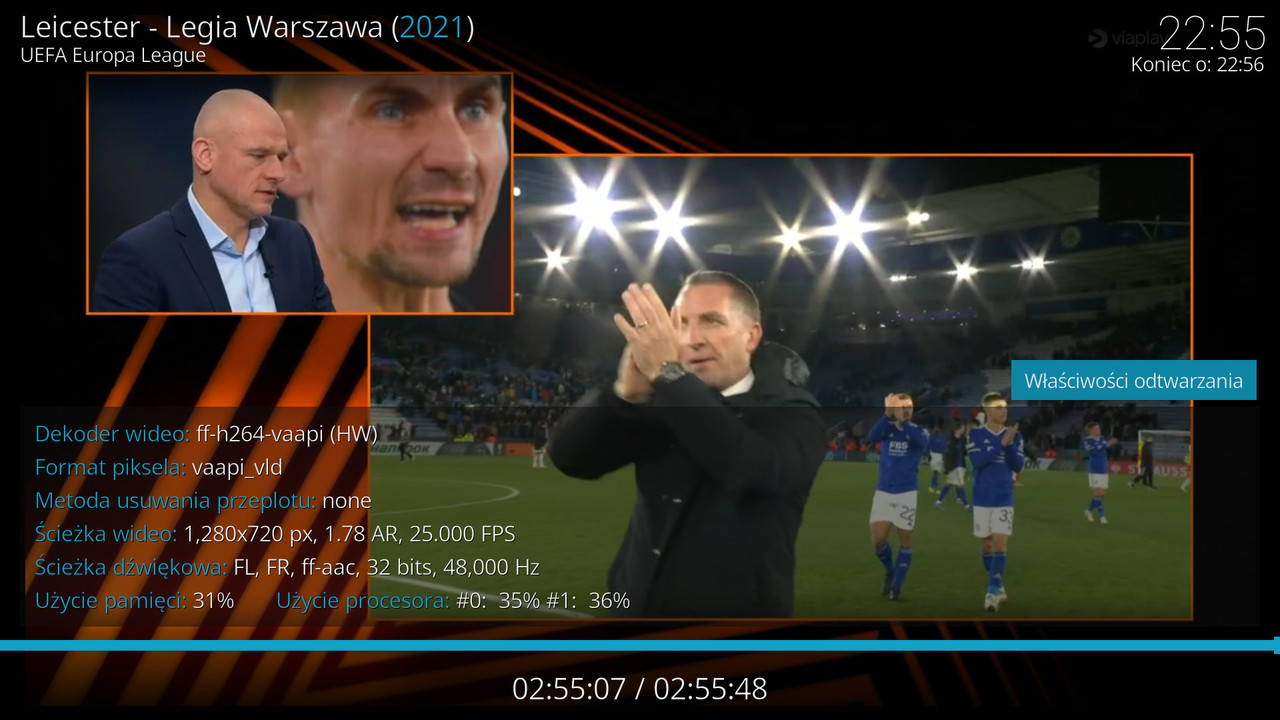Click the Ścieżka dźwiękowa audio row
The height and width of the screenshot is (720, 1280).
pos(287,567)
